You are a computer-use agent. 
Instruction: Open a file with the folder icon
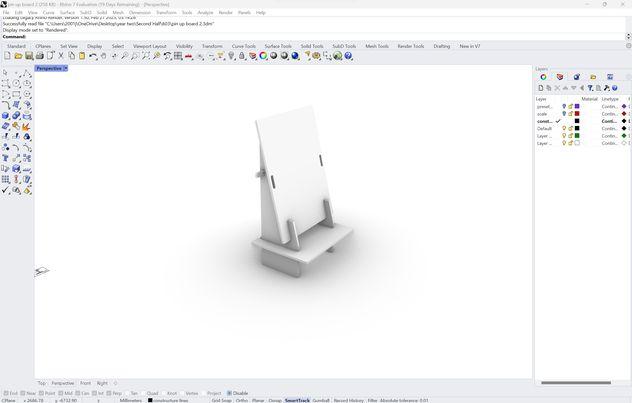click(18, 56)
